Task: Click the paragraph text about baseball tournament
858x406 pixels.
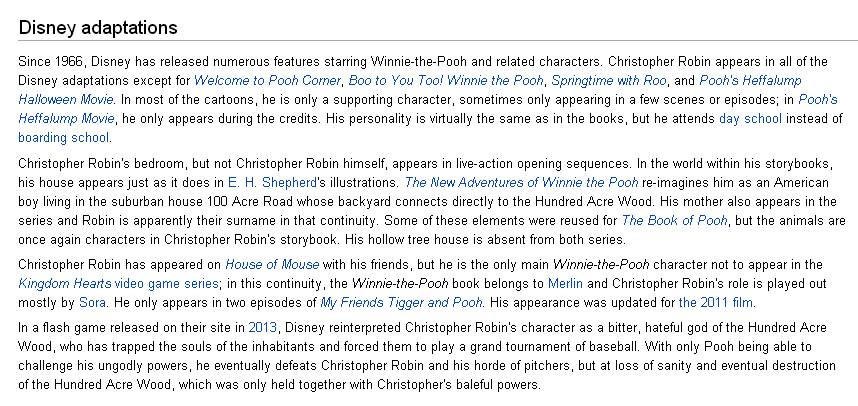Action: [427, 356]
